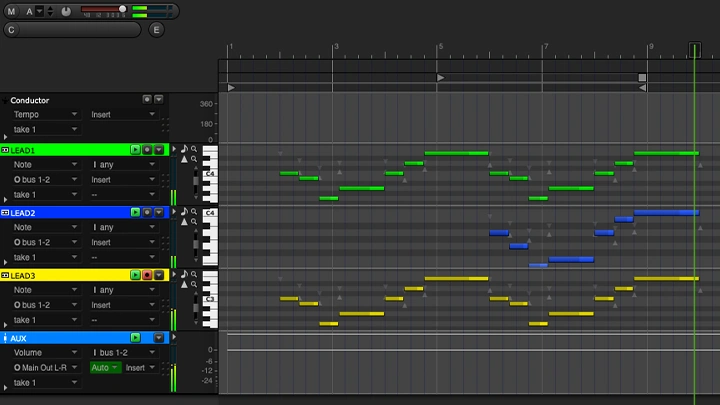Click LEAD3 lower zoom magnifier icon
This screenshot has width=720, height=405.
pos(194,284)
